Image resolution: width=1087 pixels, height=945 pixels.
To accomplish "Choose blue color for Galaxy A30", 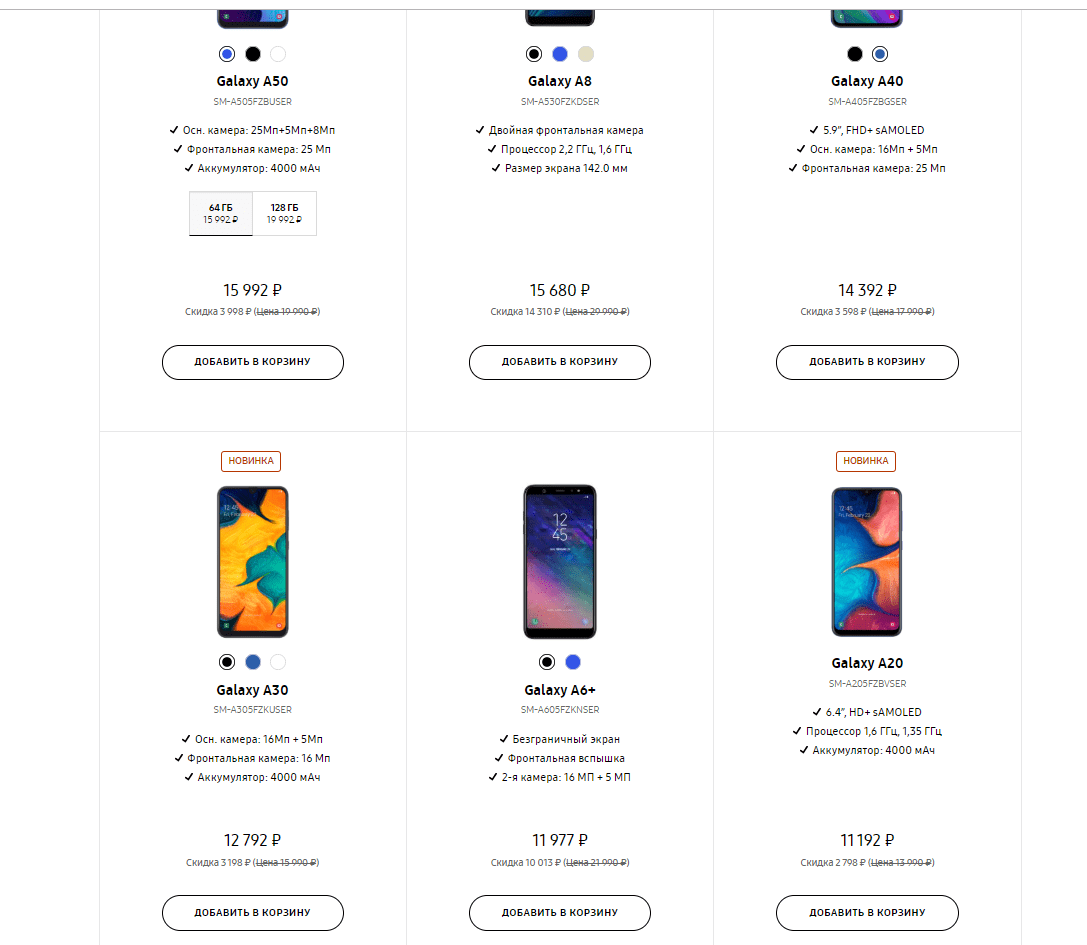I will [253, 662].
